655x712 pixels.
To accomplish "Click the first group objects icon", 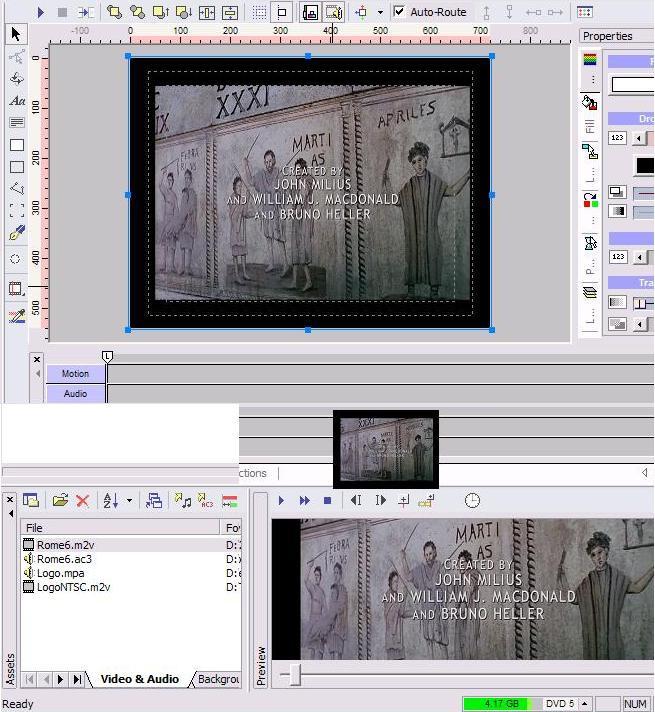I will (114, 12).
